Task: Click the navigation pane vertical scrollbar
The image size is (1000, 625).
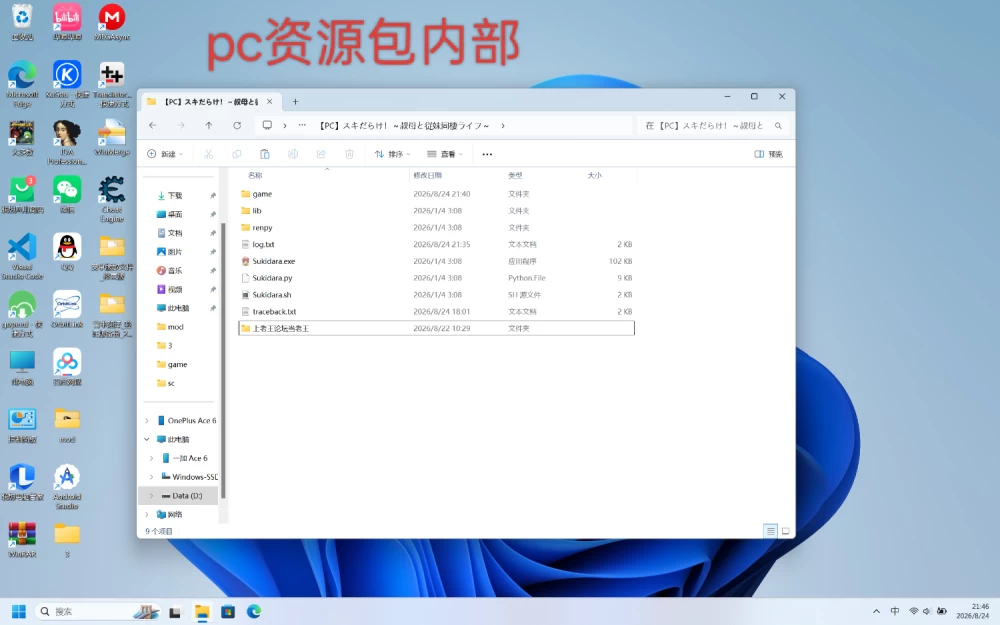Action: (x=223, y=360)
